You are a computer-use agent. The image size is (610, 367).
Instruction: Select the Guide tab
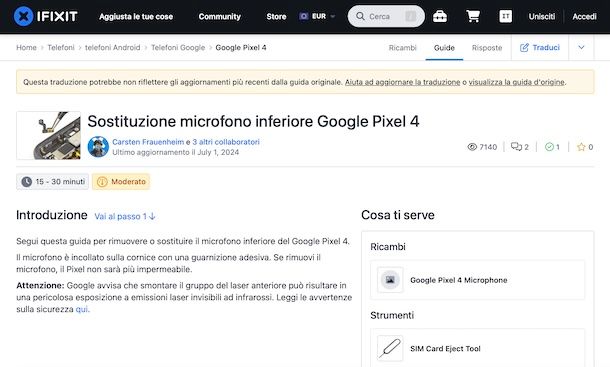[x=444, y=47]
